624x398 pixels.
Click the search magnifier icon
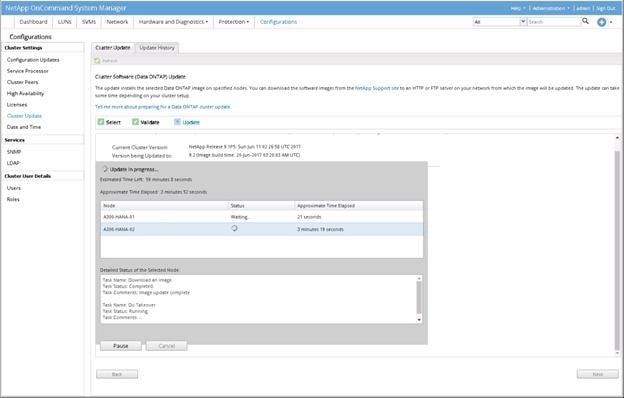pos(585,21)
